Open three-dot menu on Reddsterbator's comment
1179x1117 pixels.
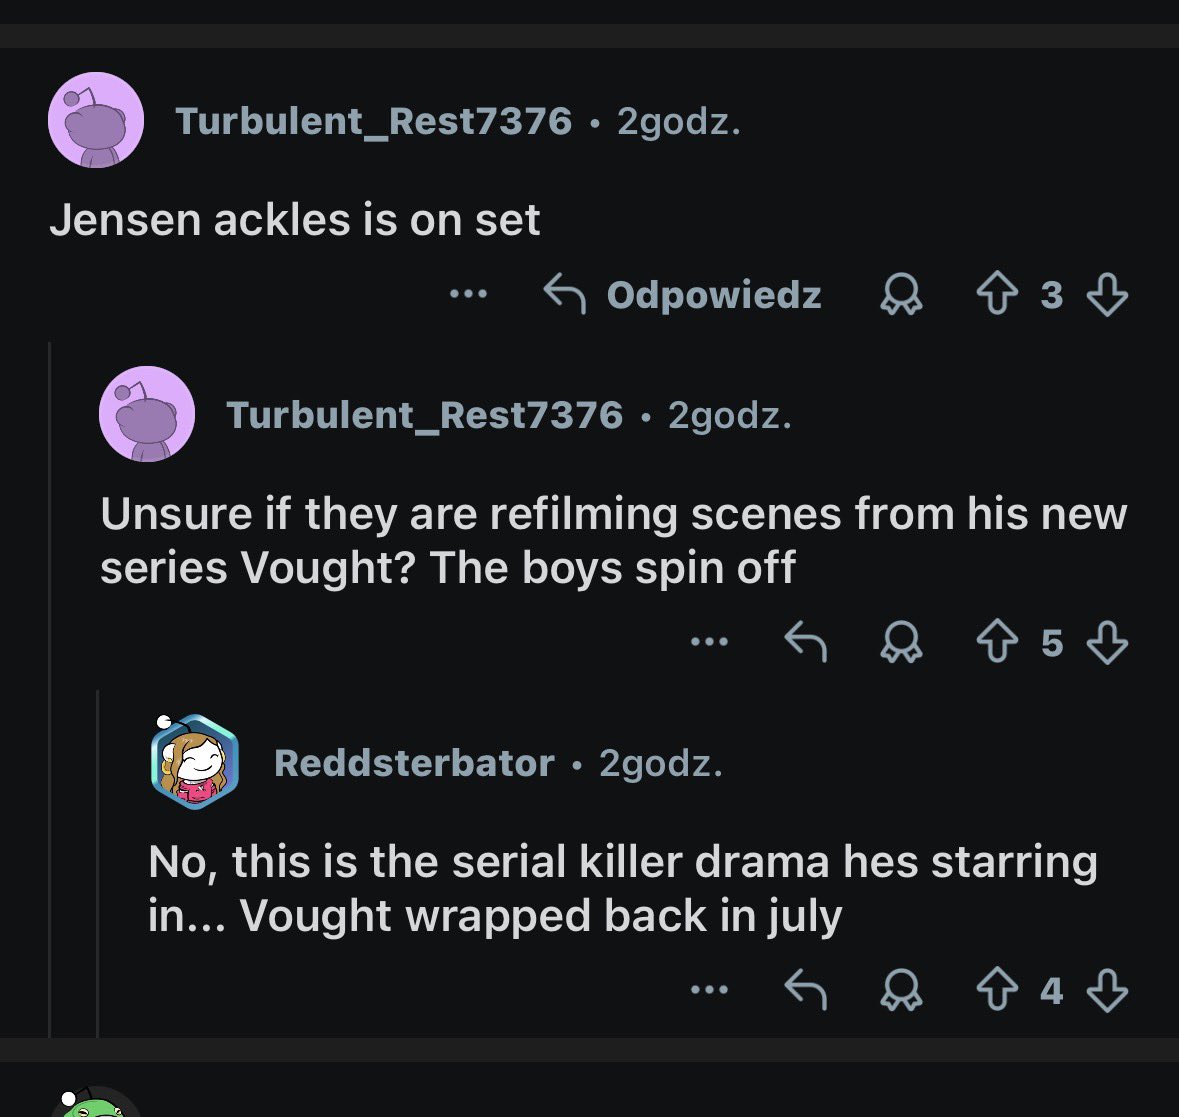[710, 989]
